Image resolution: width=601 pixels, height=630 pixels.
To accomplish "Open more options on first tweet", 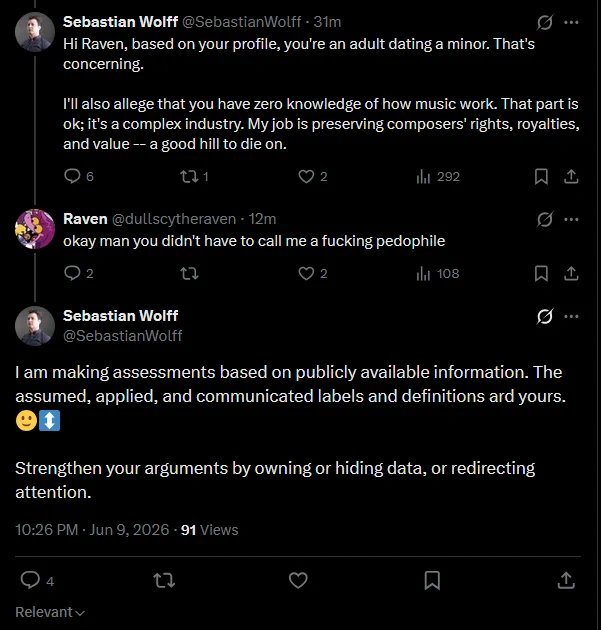I will [x=571, y=22].
